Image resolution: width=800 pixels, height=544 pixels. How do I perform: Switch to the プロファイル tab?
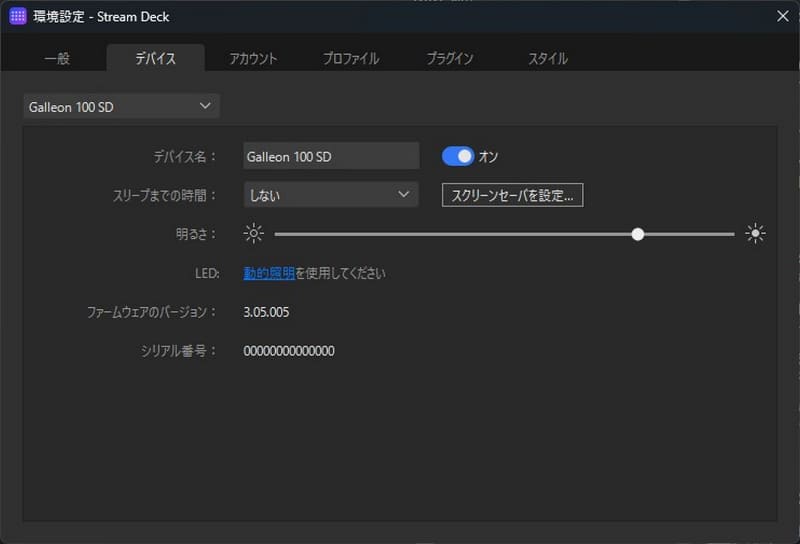click(351, 58)
